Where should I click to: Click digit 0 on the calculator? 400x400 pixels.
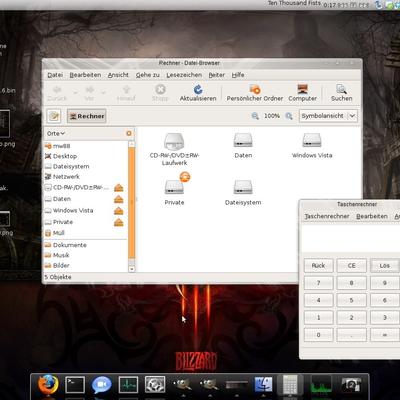coord(318,335)
